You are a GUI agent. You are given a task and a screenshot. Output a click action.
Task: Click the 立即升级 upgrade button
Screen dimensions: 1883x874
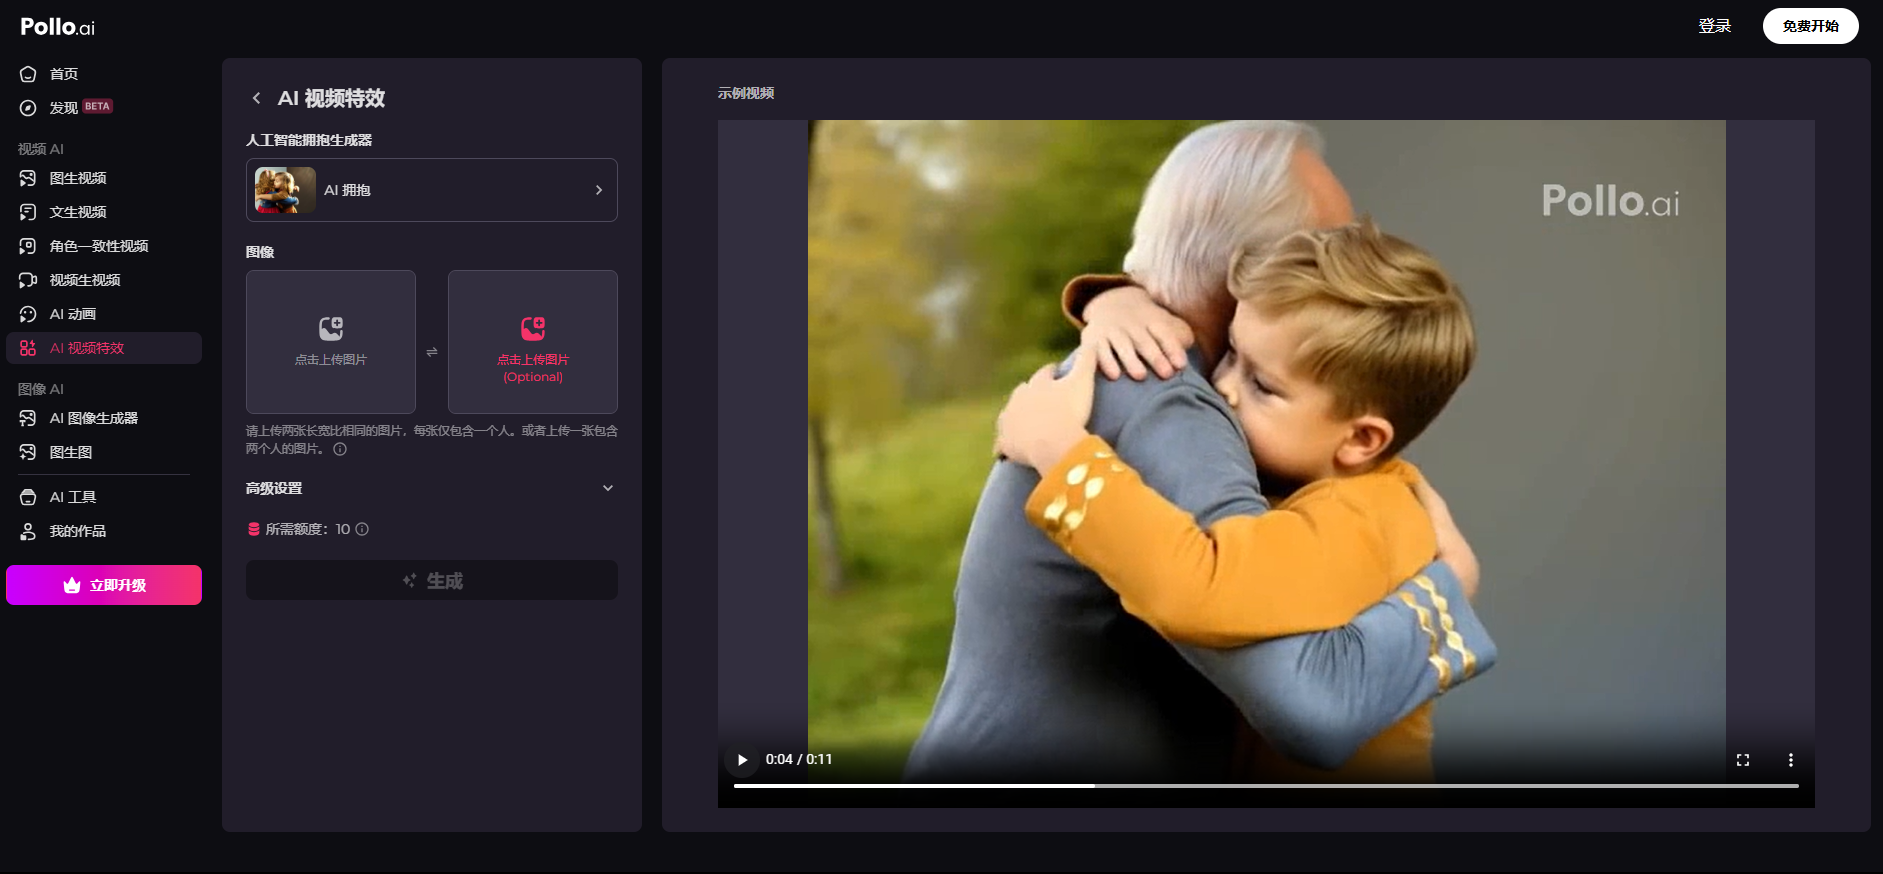click(104, 585)
